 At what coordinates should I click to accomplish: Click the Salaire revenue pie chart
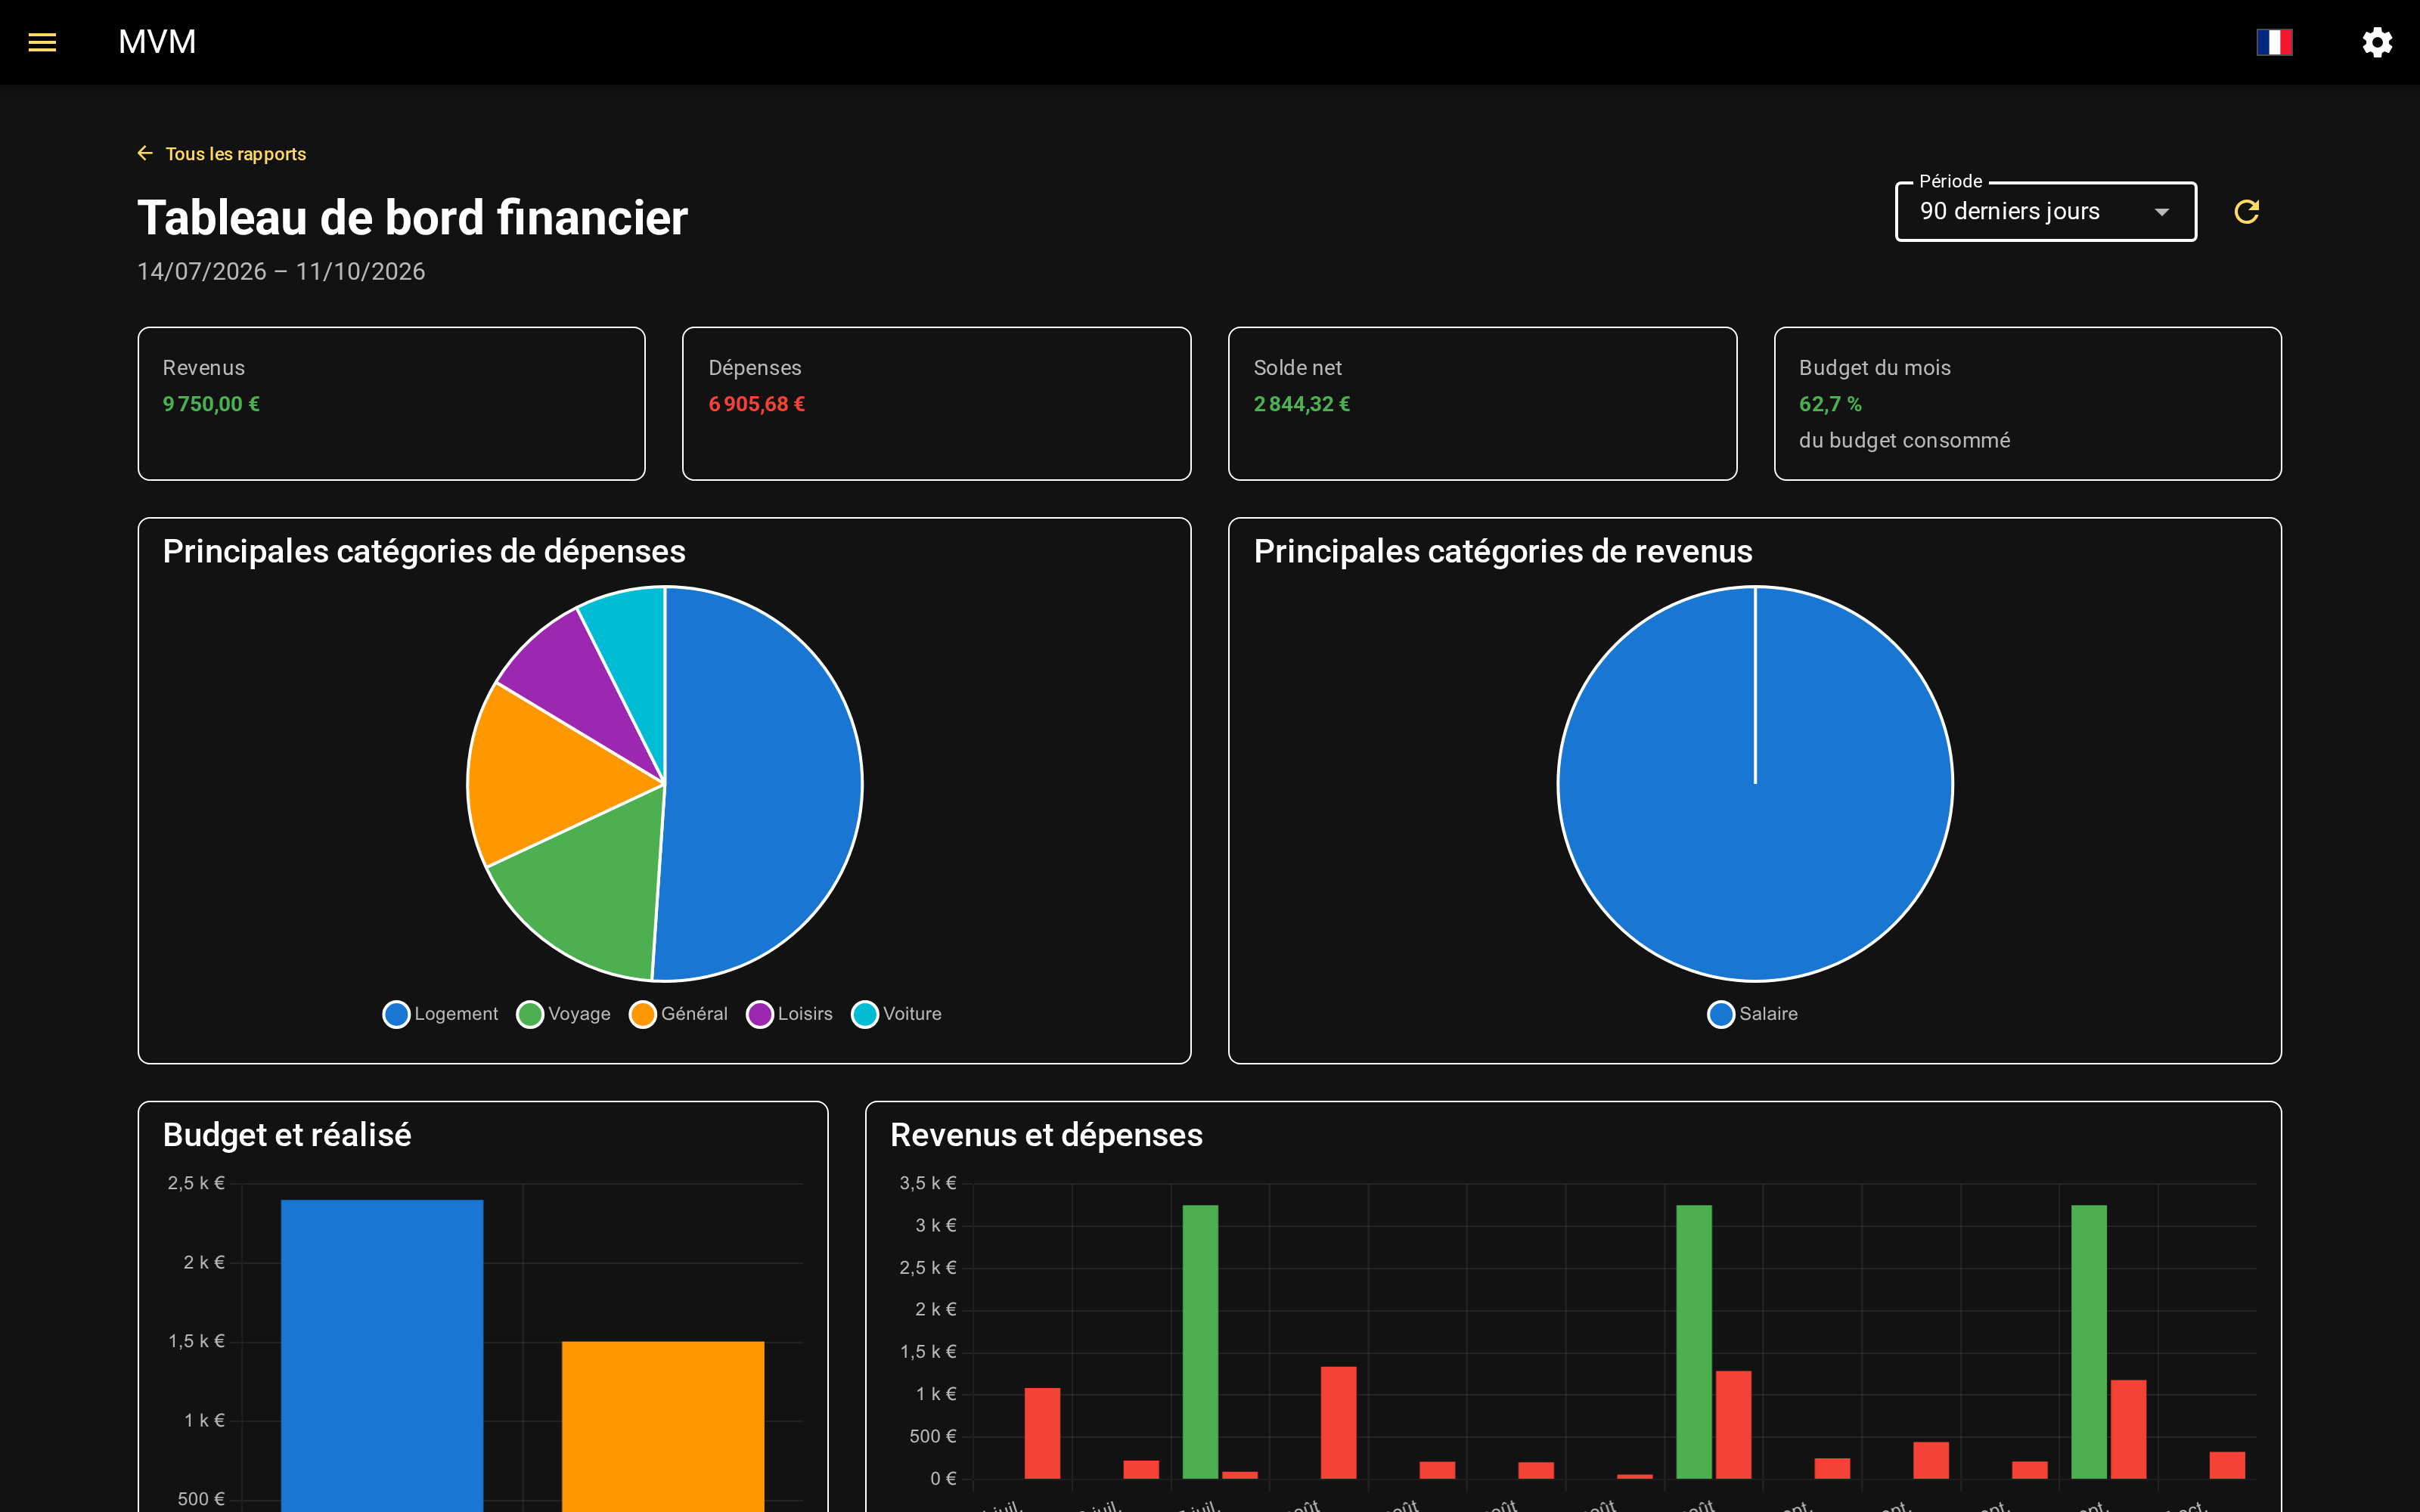coord(1755,783)
